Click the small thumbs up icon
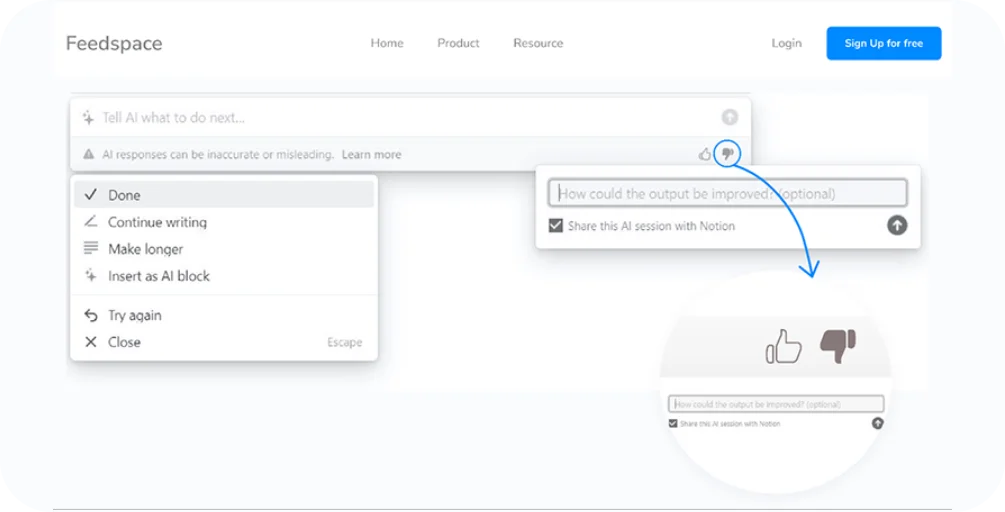Image resolution: width=1005 pixels, height=512 pixels. pos(704,154)
